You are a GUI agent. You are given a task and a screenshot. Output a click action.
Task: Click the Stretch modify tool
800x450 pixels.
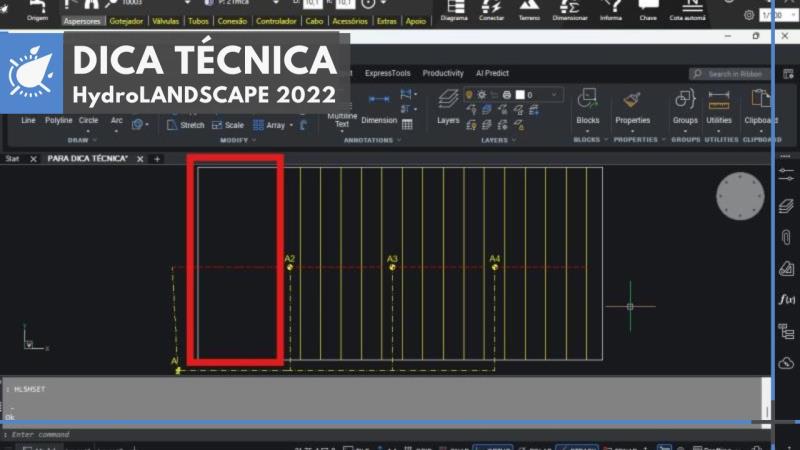[x=186, y=125]
